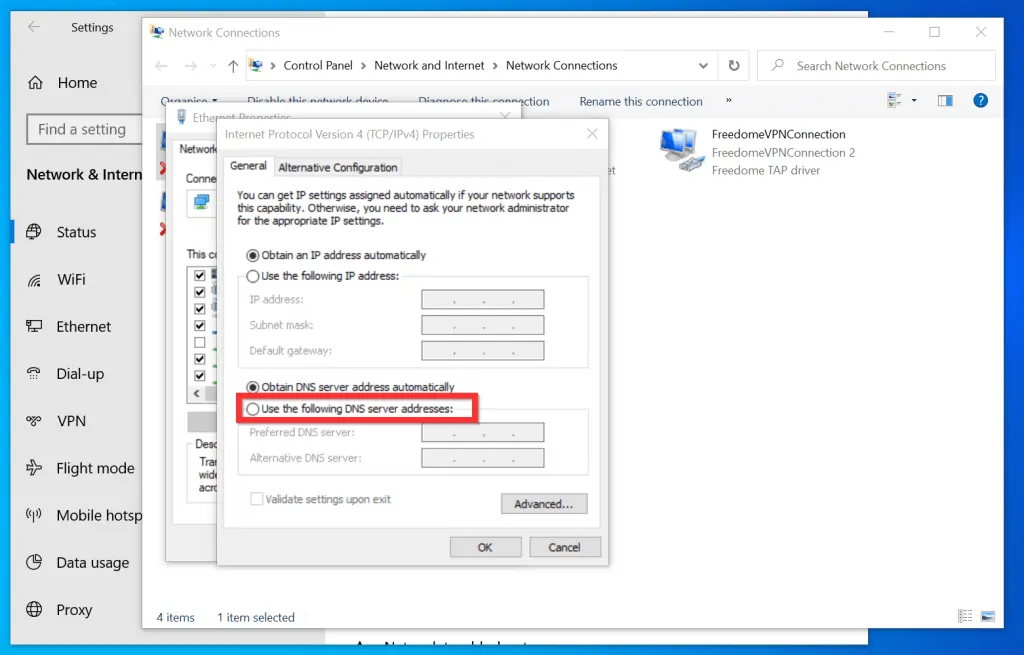Click the Up arrow navigation icon
The height and width of the screenshot is (655, 1024).
pyautogui.click(x=233, y=66)
